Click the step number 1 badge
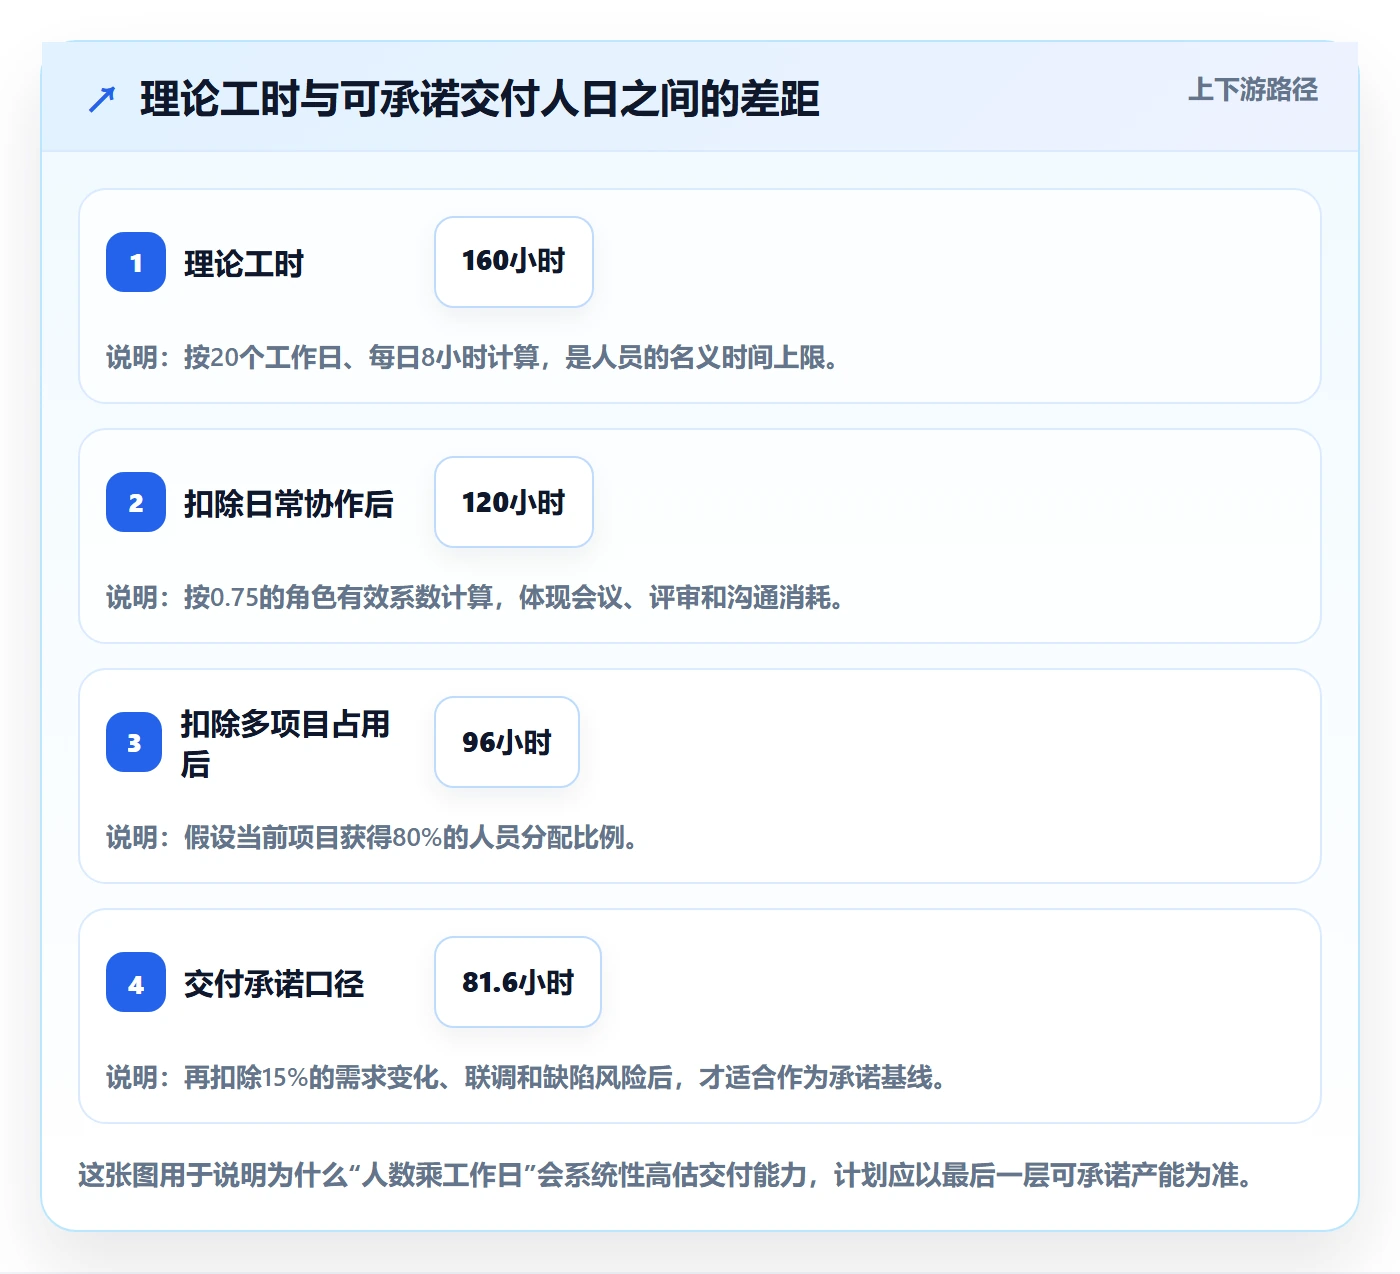Viewport: 1400px width, 1274px height. point(136,262)
